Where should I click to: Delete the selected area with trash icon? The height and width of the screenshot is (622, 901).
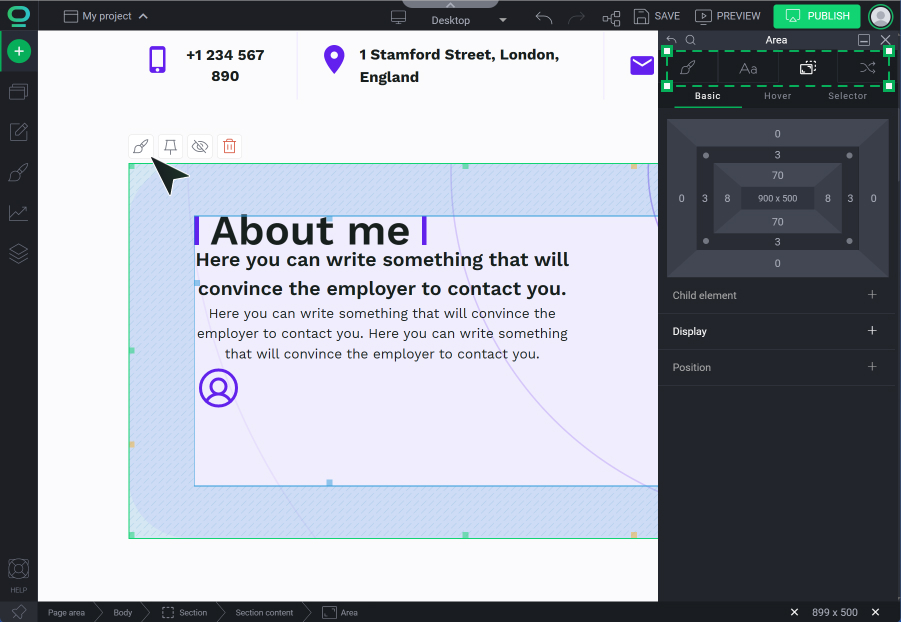229,146
